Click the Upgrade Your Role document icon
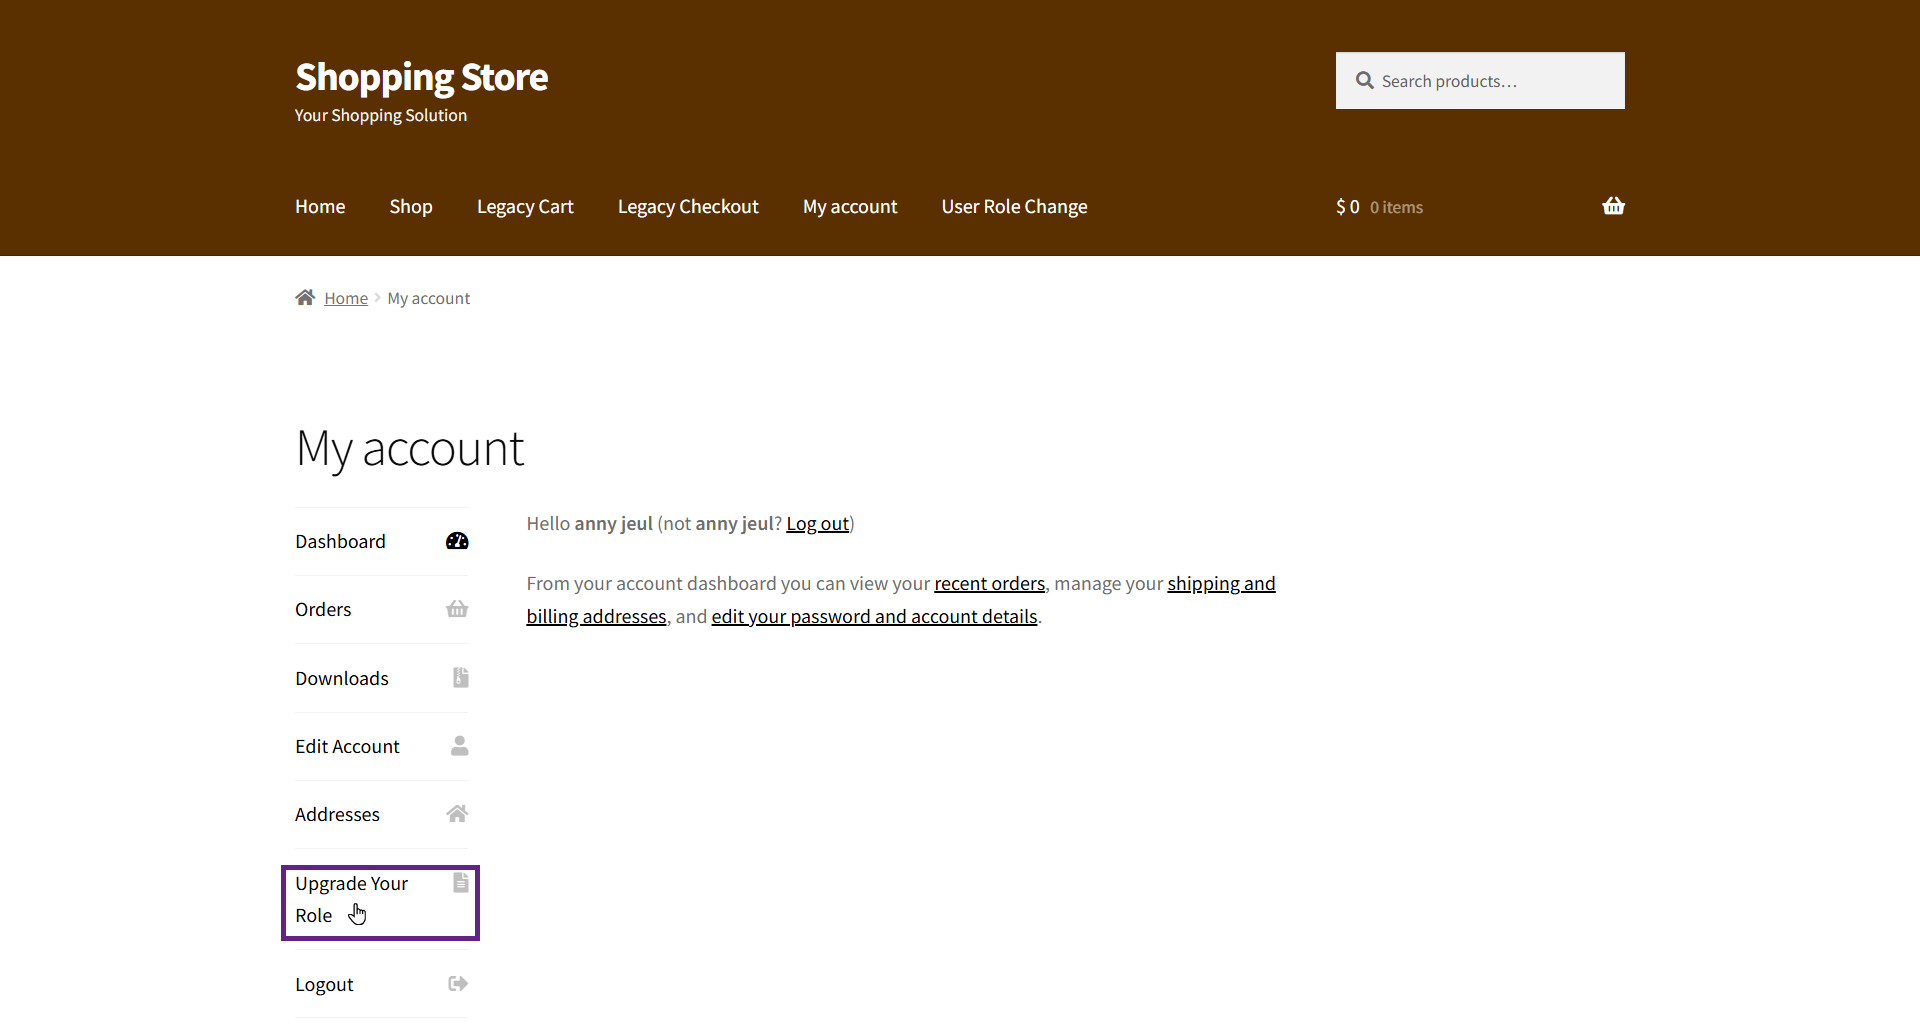Viewport: 1920px width, 1024px height. pos(460,883)
